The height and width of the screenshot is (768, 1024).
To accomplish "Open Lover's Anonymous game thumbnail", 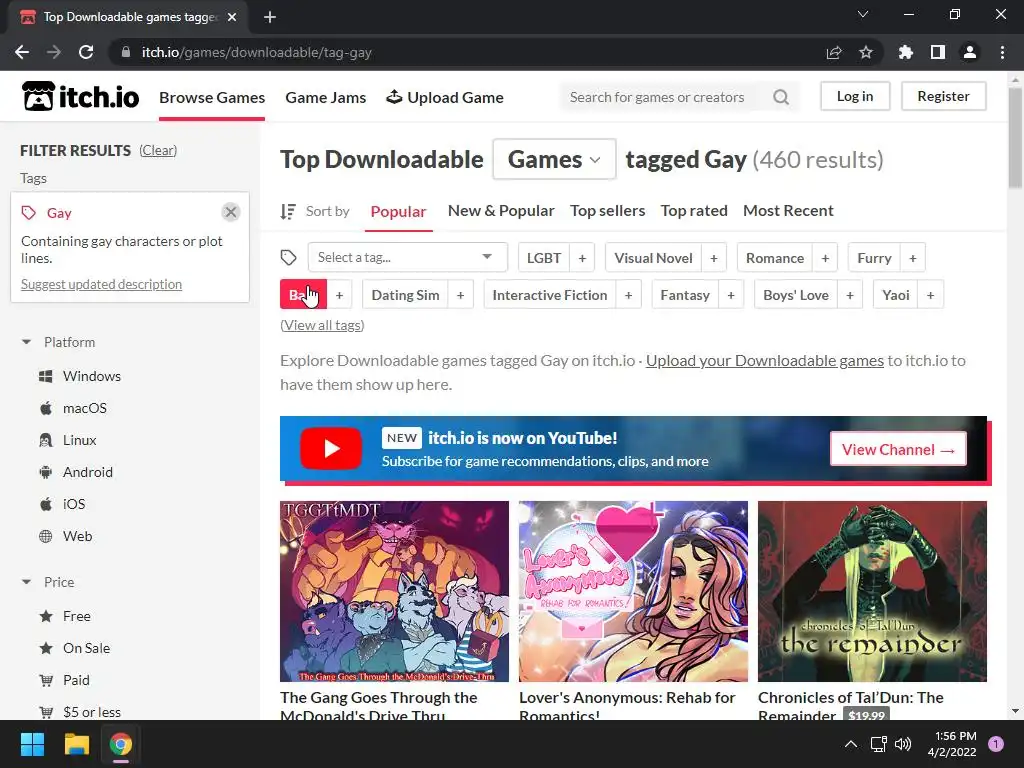I will tap(633, 592).
